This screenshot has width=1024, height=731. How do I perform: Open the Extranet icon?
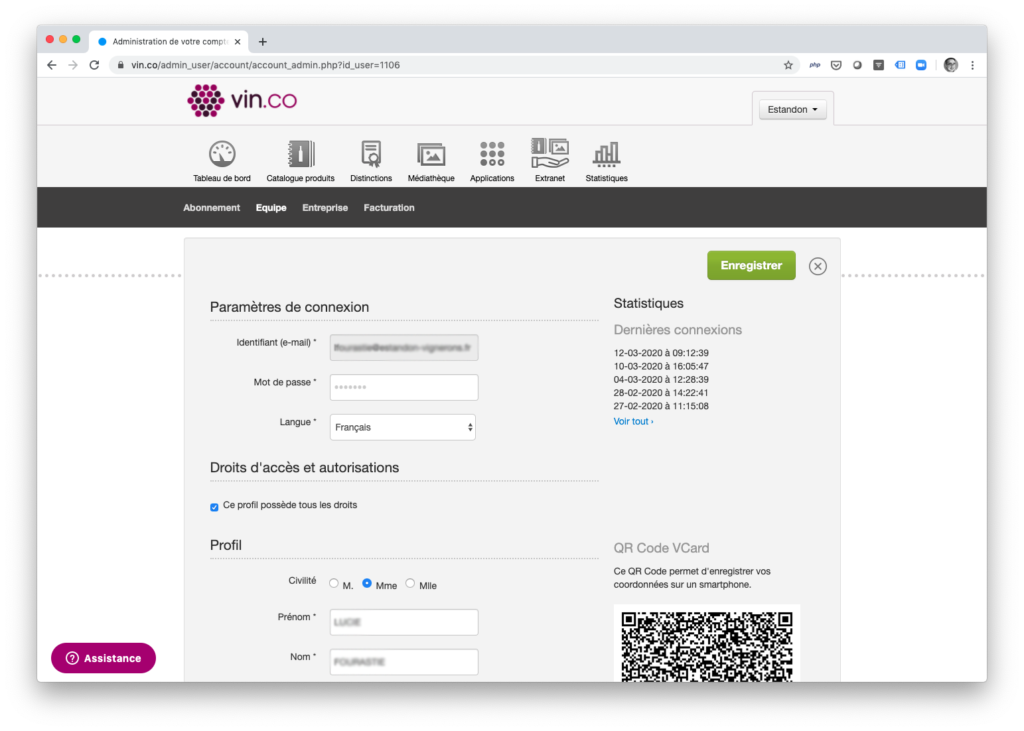point(549,154)
